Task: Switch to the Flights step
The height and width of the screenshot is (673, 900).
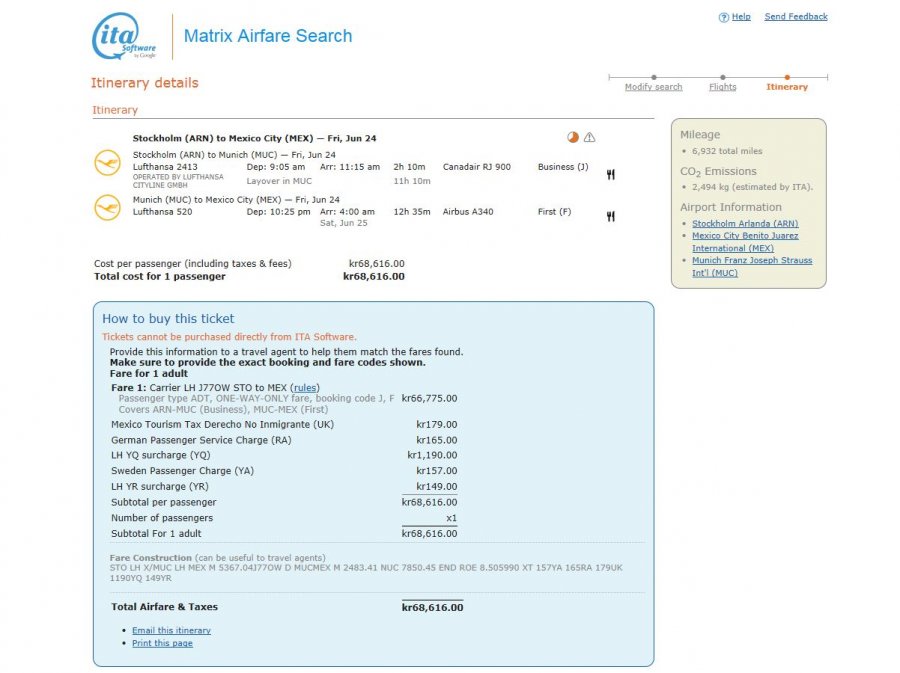Action: pos(722,87)
